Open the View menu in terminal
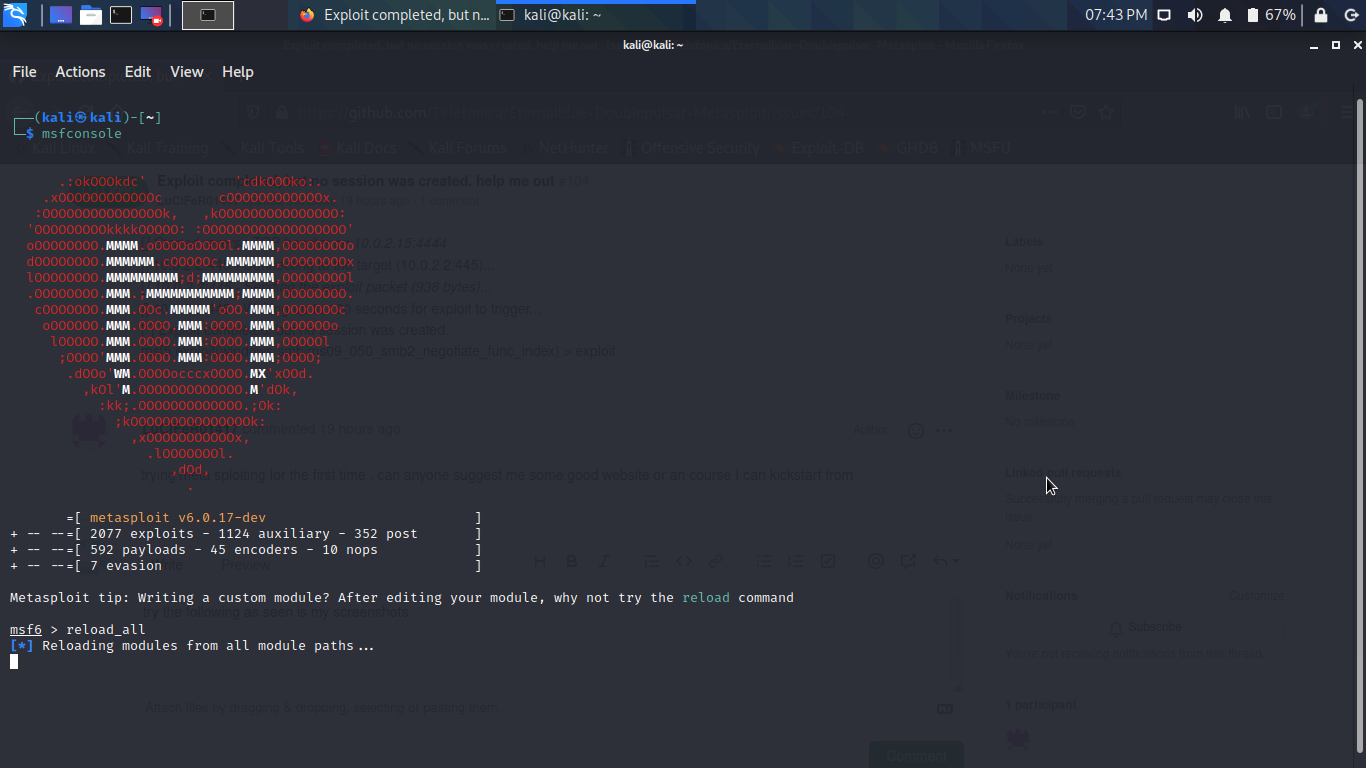The width and height of the screenshot is (1366, 768). tap(187, 72)
